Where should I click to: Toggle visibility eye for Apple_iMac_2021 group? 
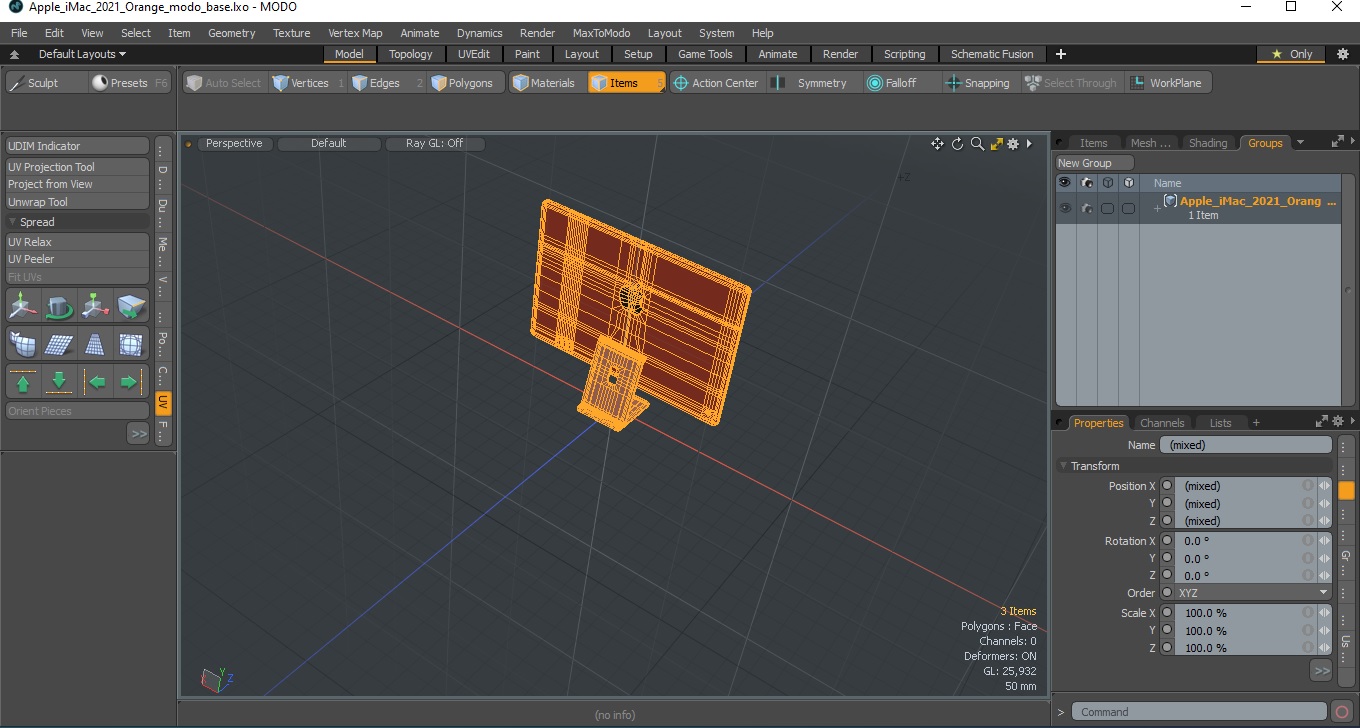1065,208
